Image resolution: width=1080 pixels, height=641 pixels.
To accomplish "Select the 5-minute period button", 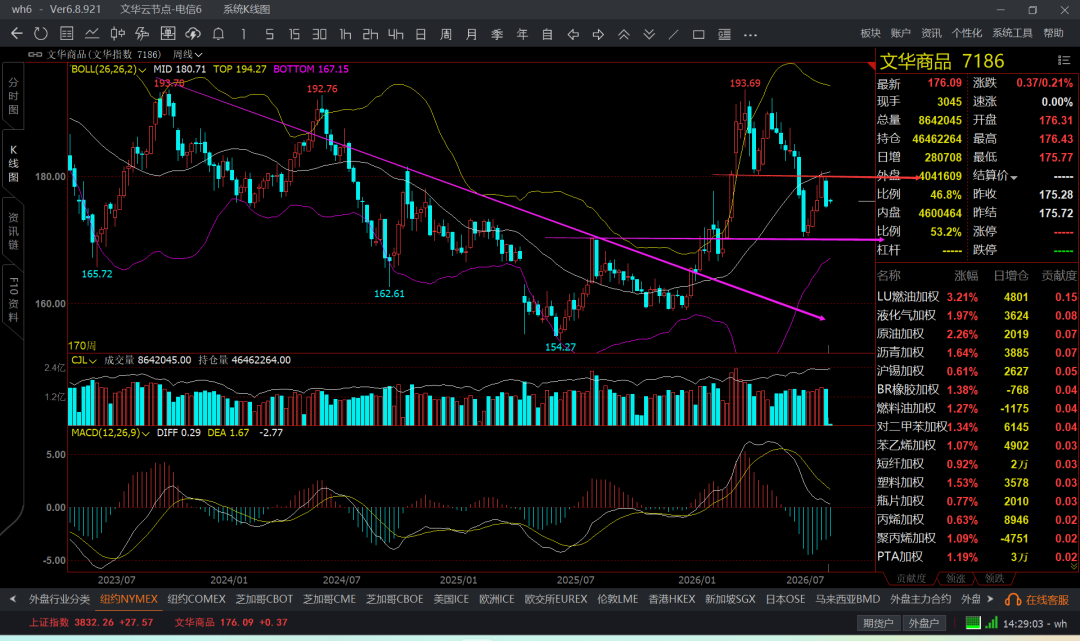I will (x=269, y=34).
